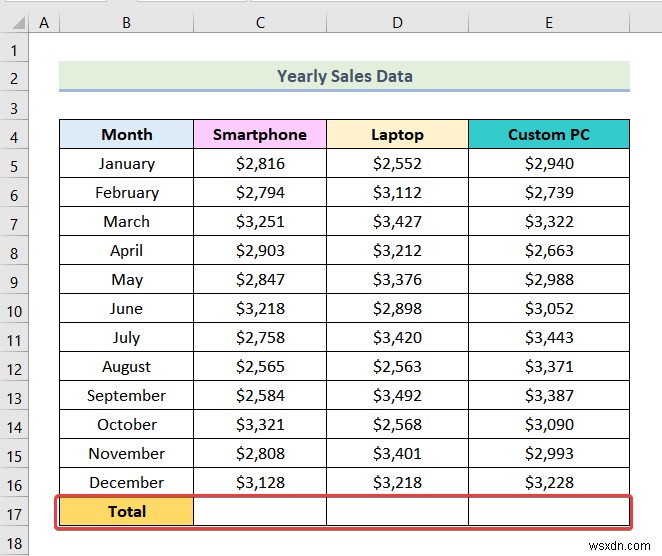This screenshot has height=556, width=662.
Task: Select row 2 header
Action: tap(15, 77)
